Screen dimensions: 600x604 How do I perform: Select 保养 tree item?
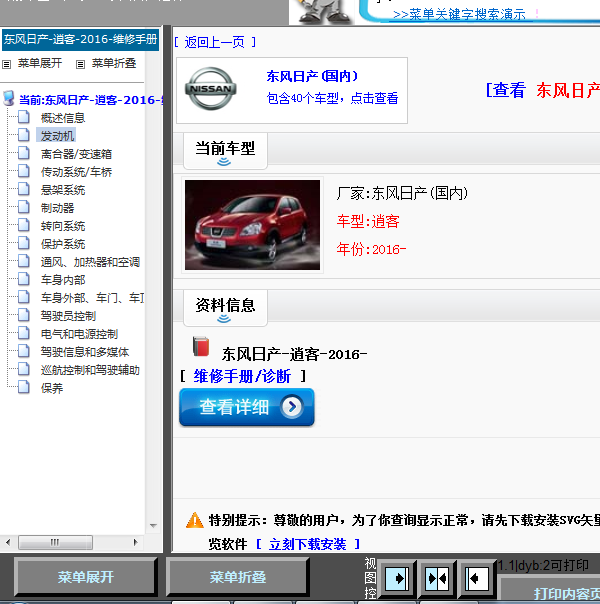(x=52, y=388)
